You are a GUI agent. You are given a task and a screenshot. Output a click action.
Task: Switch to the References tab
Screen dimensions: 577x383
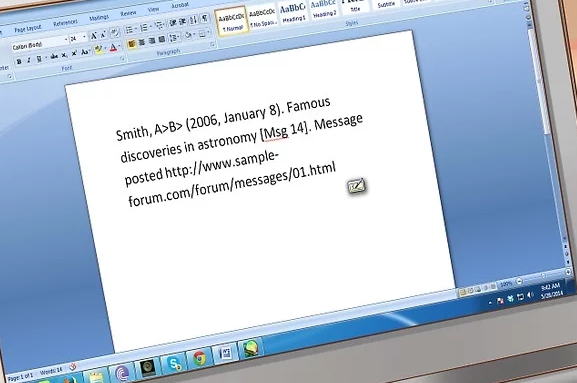click(65, 23)
